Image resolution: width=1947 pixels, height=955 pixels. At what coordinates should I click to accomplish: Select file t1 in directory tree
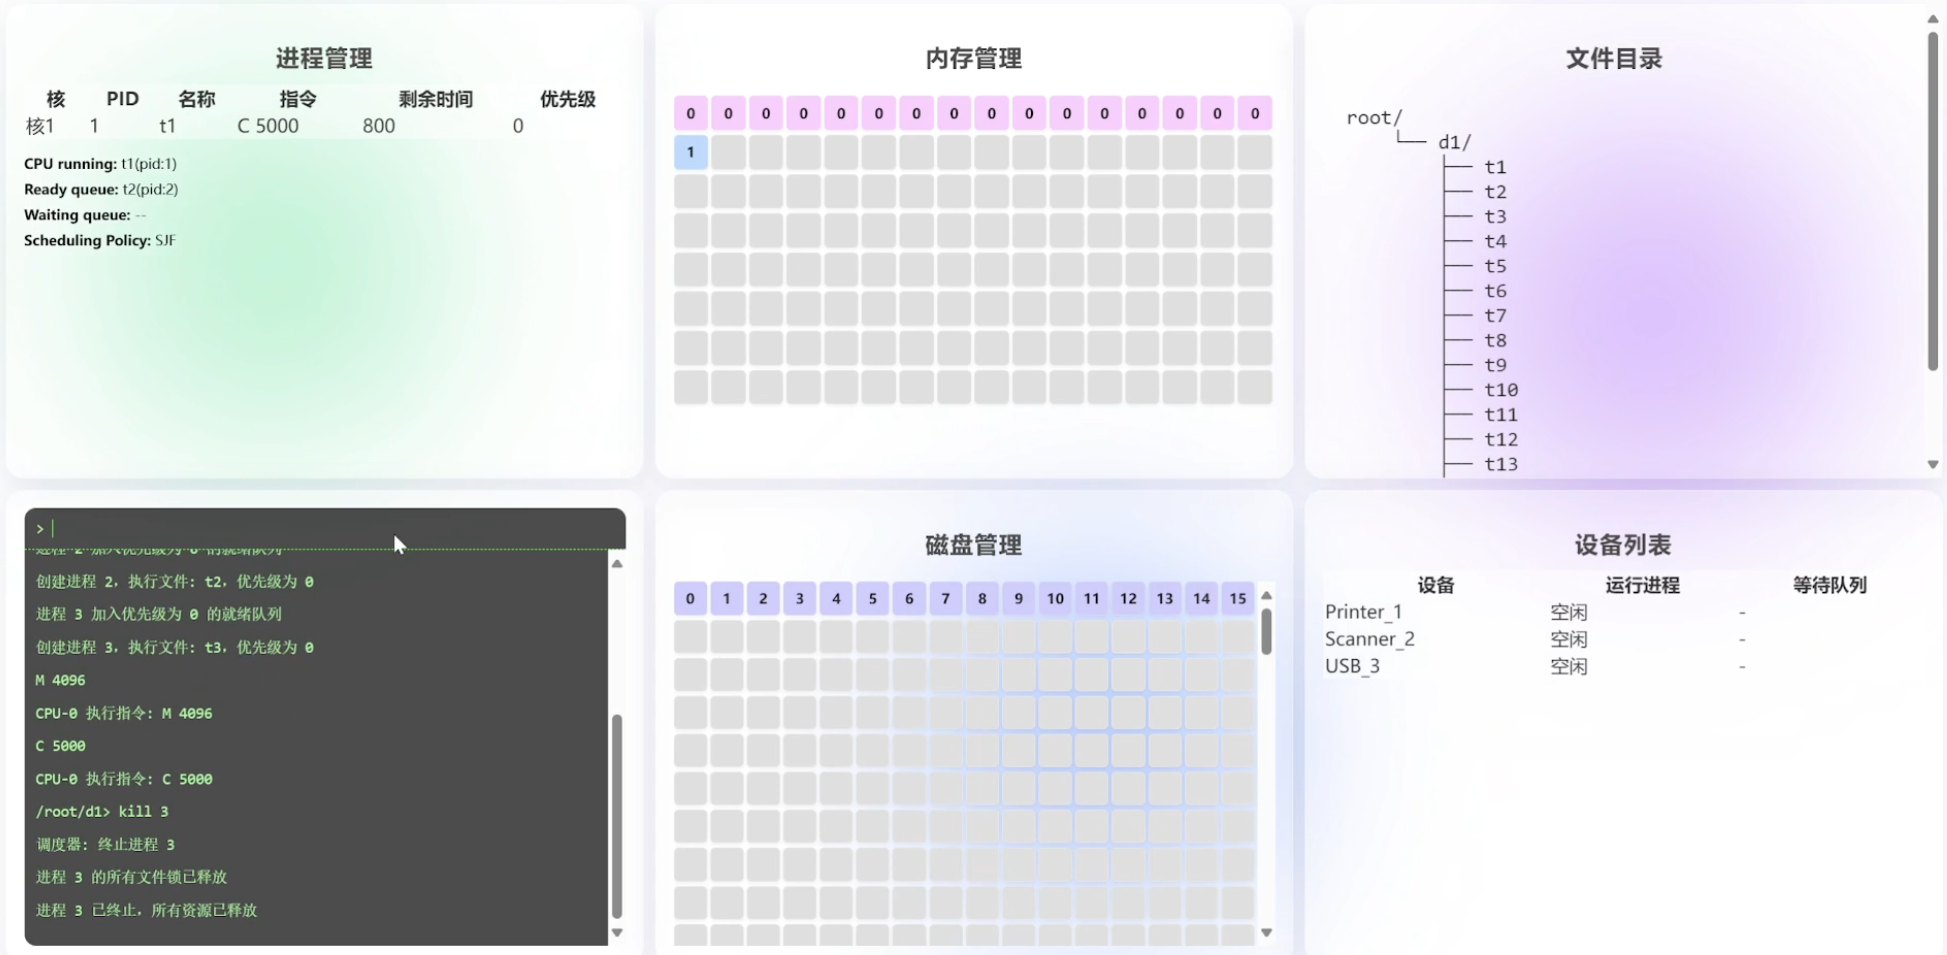click(1495, 167)
